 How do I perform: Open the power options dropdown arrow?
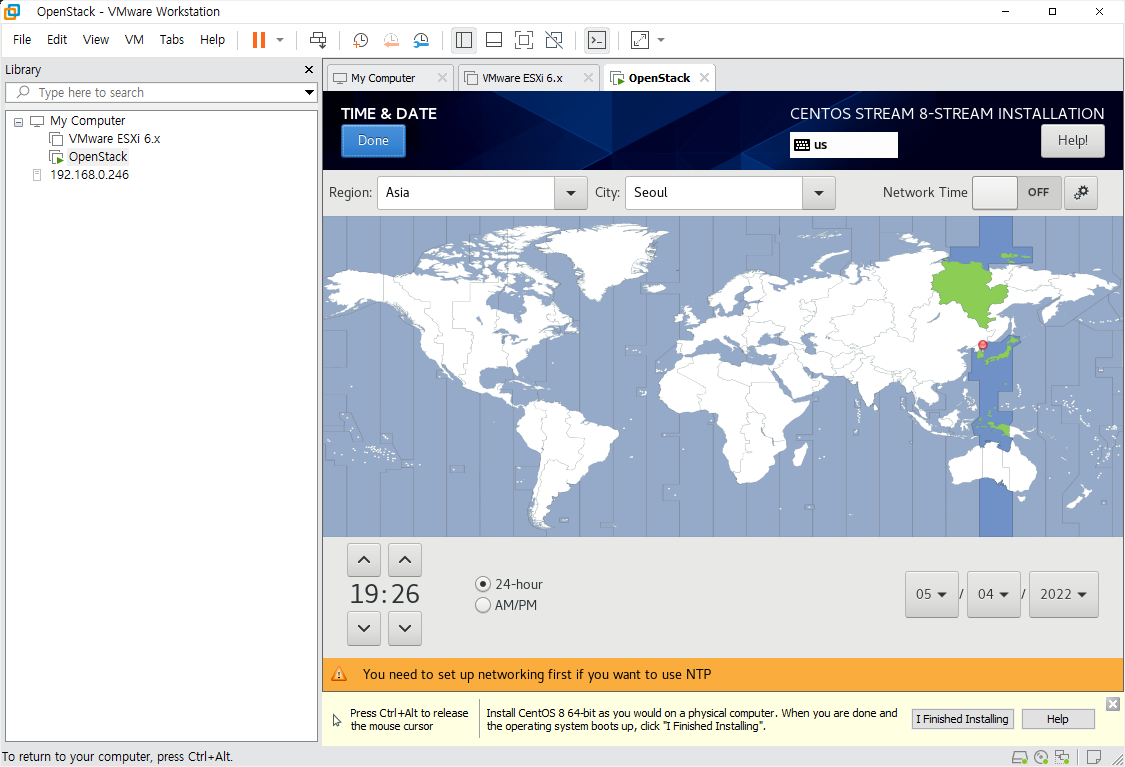pyautogui.click(x=280, y=40)
